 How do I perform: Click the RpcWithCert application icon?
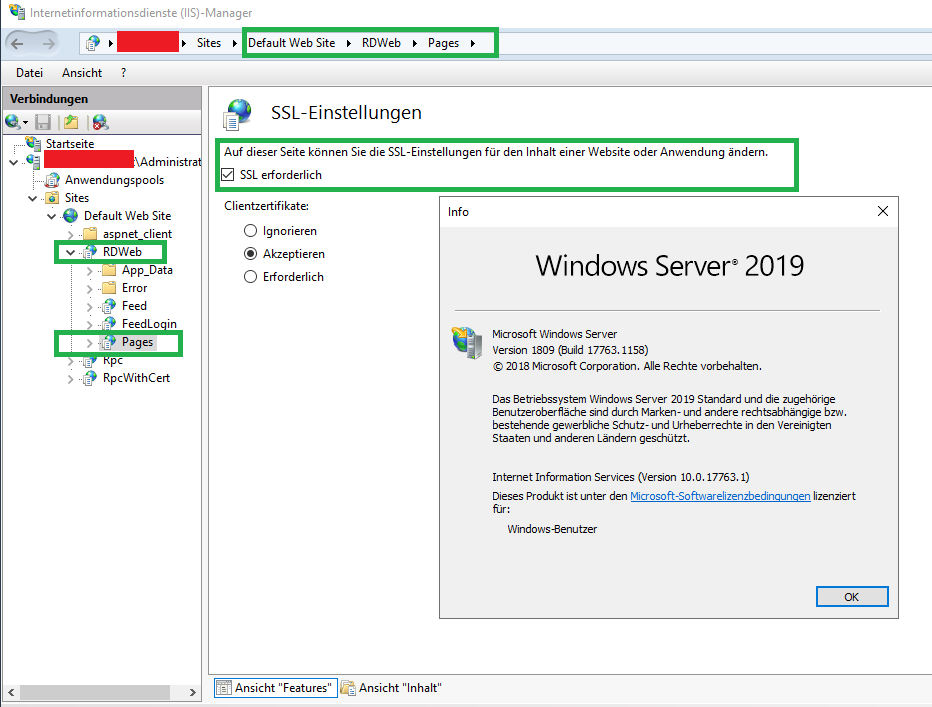(x=90, y=378)
